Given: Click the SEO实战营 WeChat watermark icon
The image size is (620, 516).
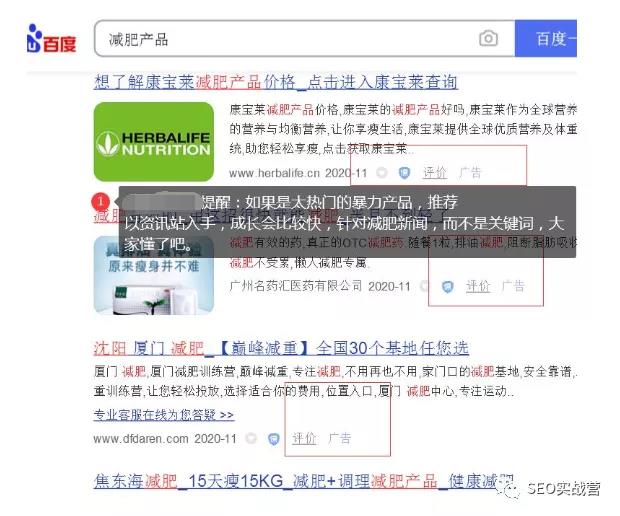Looking at the screenshot, I should (x=508, y=489).
